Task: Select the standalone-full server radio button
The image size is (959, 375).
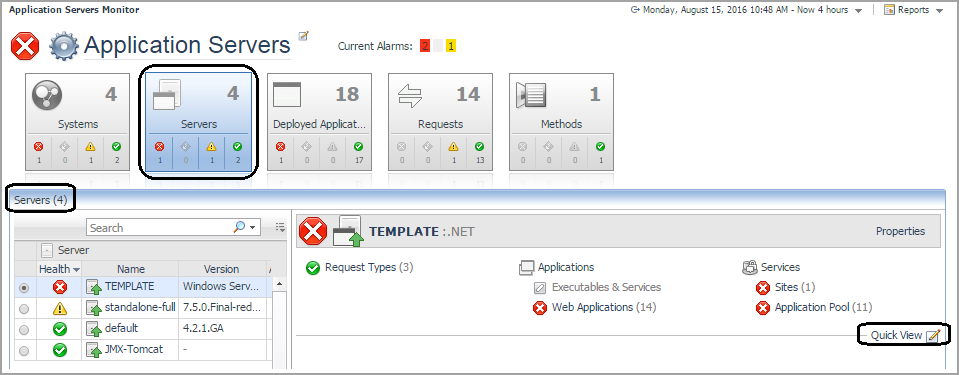Action: (24, 309)
